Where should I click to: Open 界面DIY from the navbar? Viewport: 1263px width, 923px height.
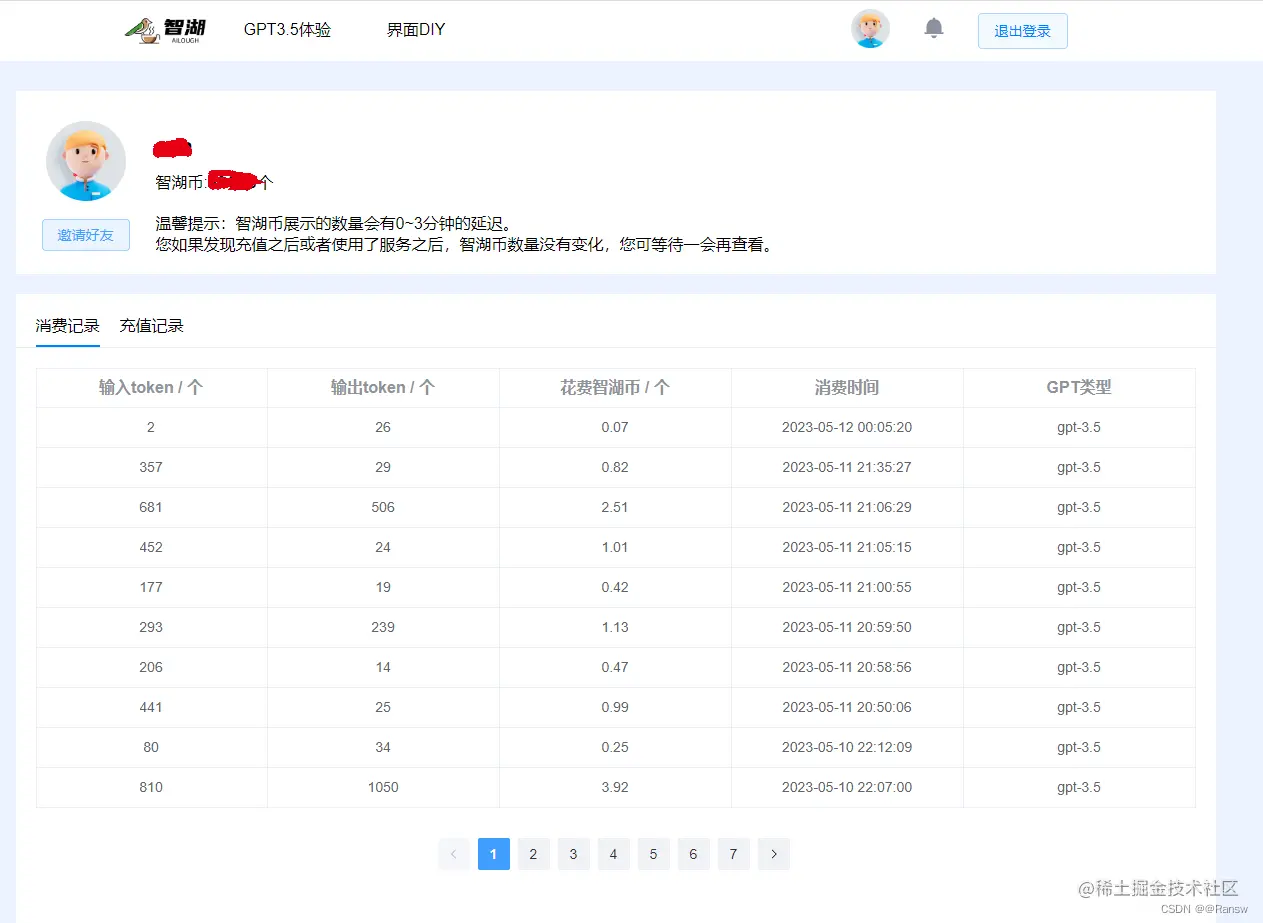pos(416,29)
